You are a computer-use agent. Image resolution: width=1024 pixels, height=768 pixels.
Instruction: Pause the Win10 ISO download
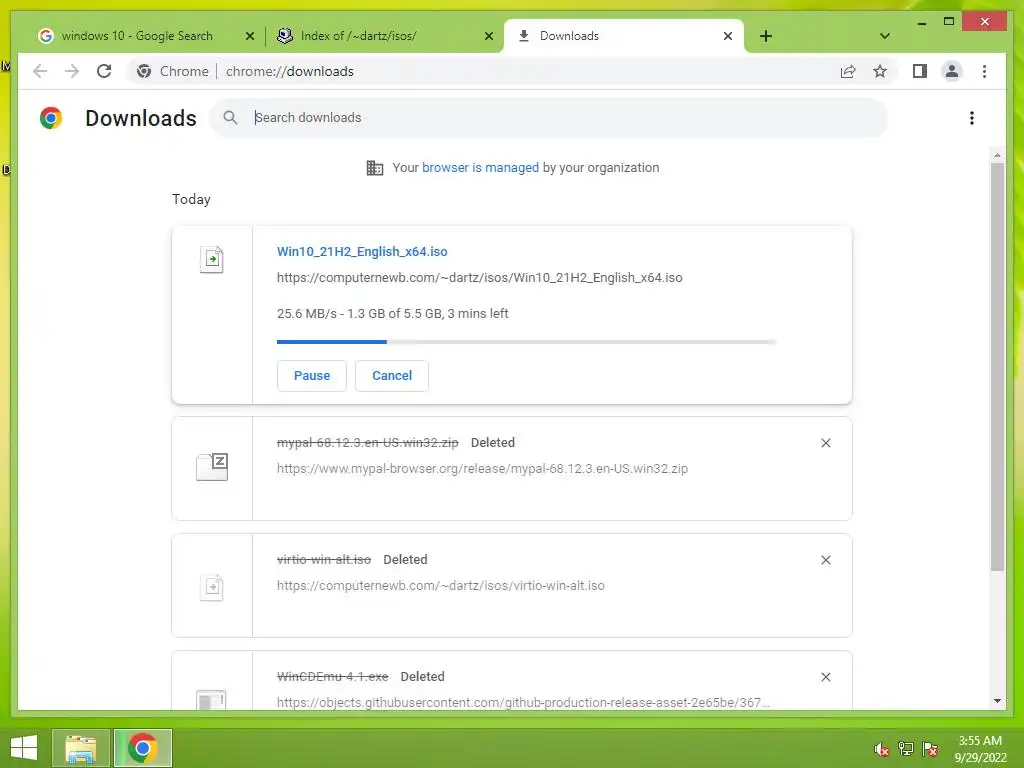pos(312,376)
